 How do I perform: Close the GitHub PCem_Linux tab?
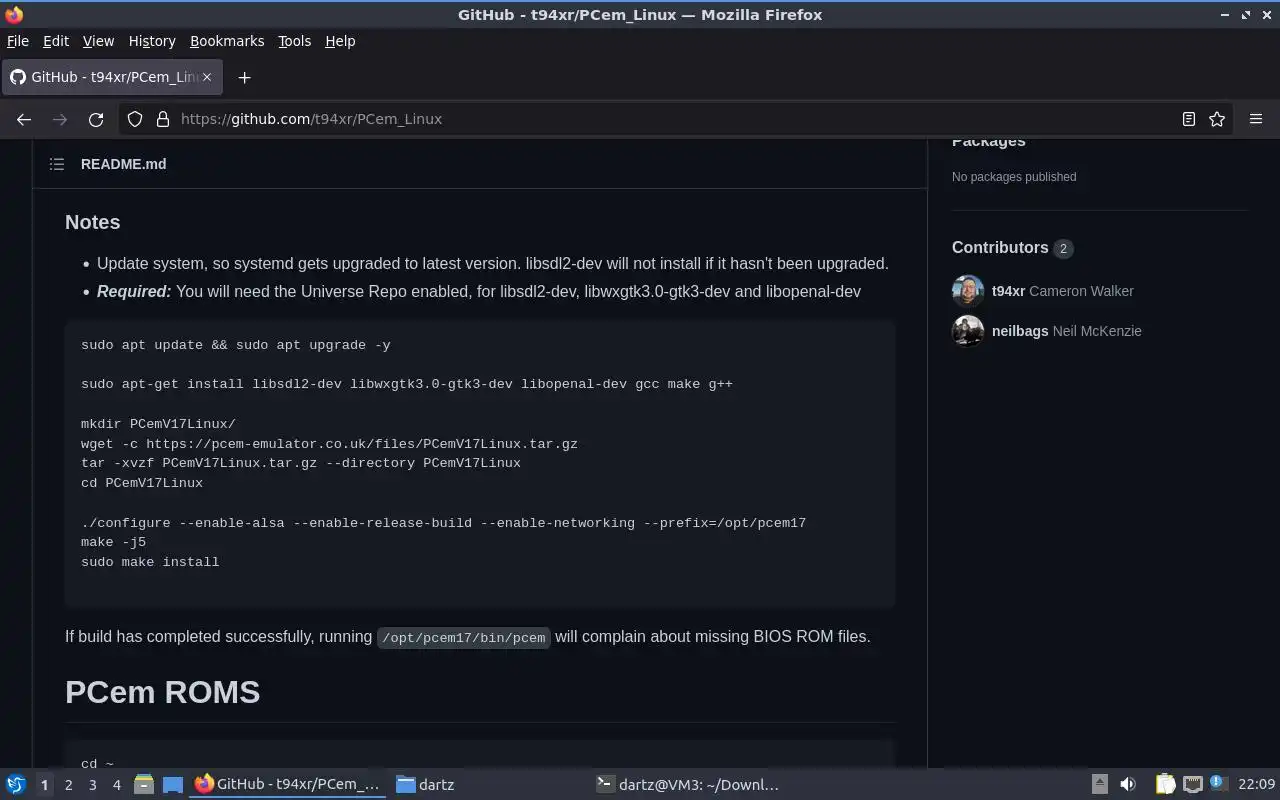tap(207, 77)
